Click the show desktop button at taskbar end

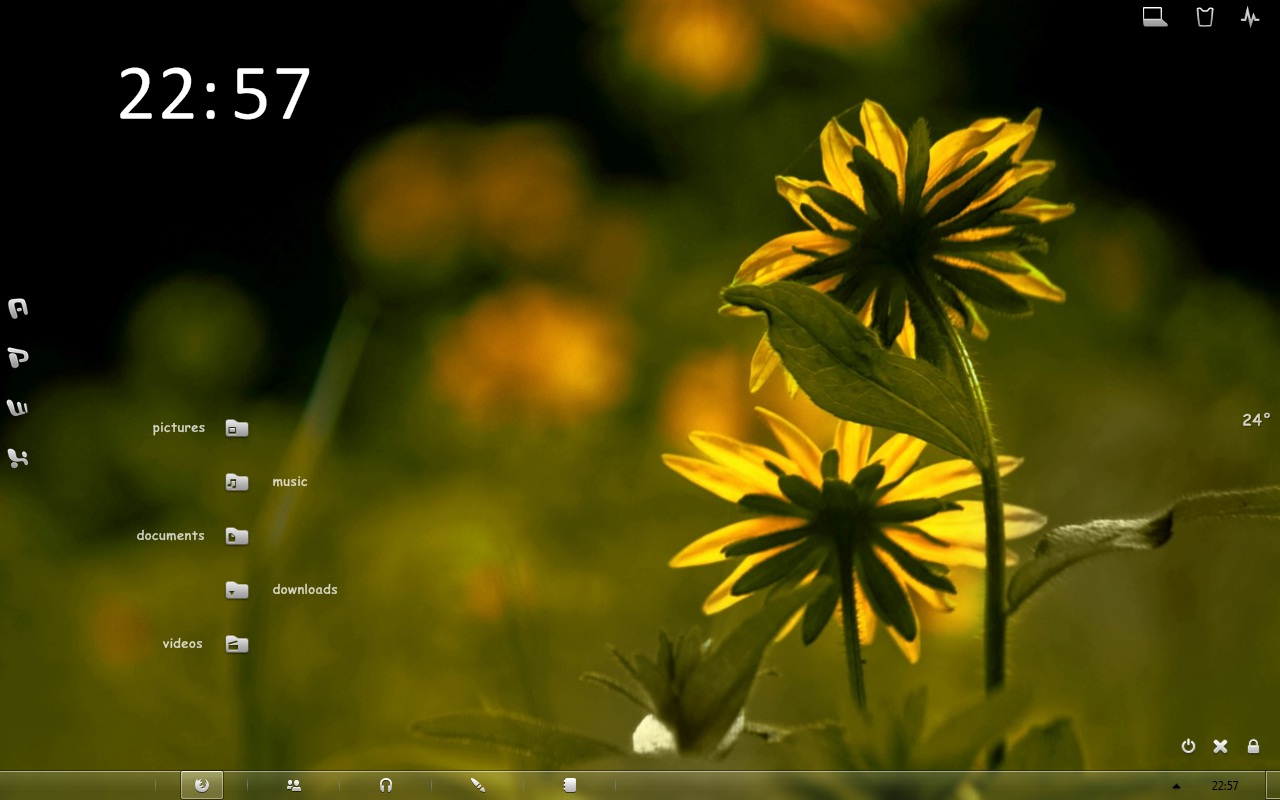point(1272,785)
